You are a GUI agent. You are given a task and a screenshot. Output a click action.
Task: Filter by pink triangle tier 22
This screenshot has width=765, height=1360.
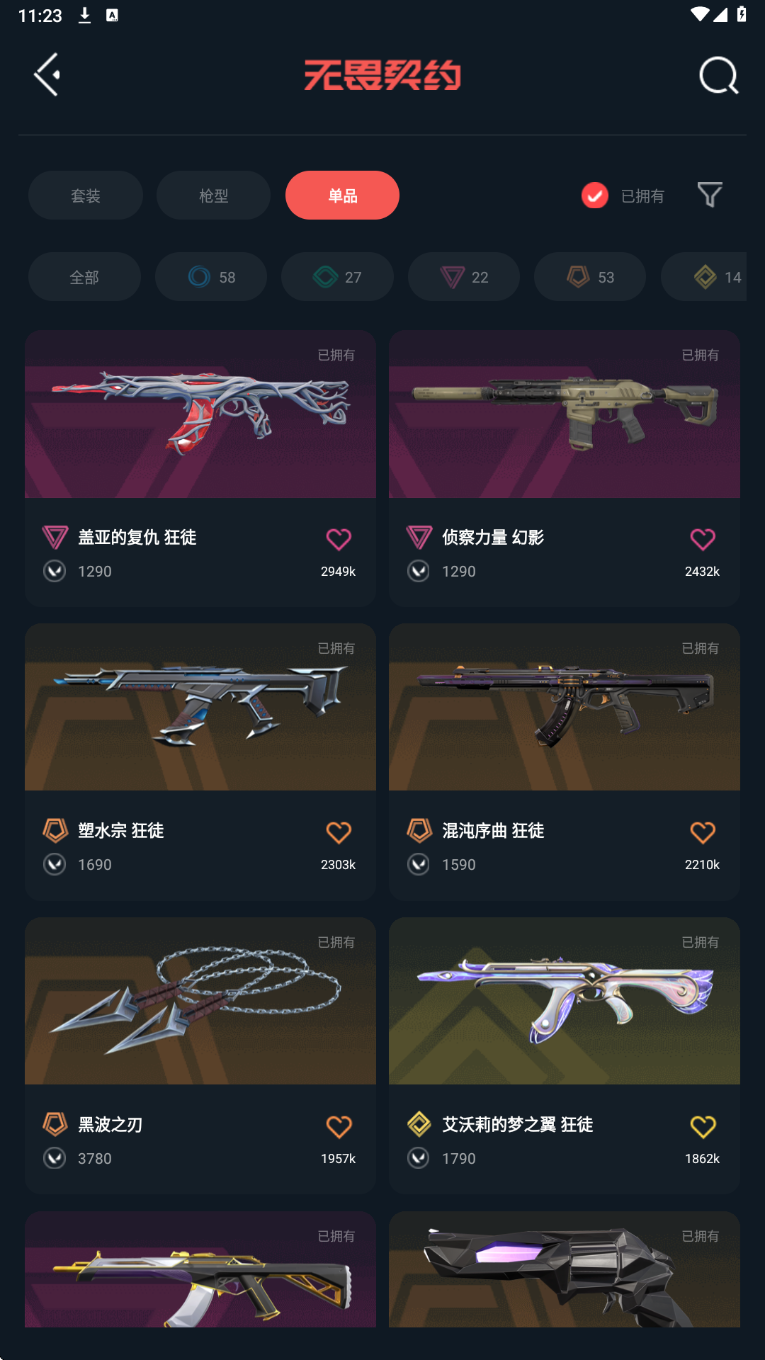click(x=464, y=277)
